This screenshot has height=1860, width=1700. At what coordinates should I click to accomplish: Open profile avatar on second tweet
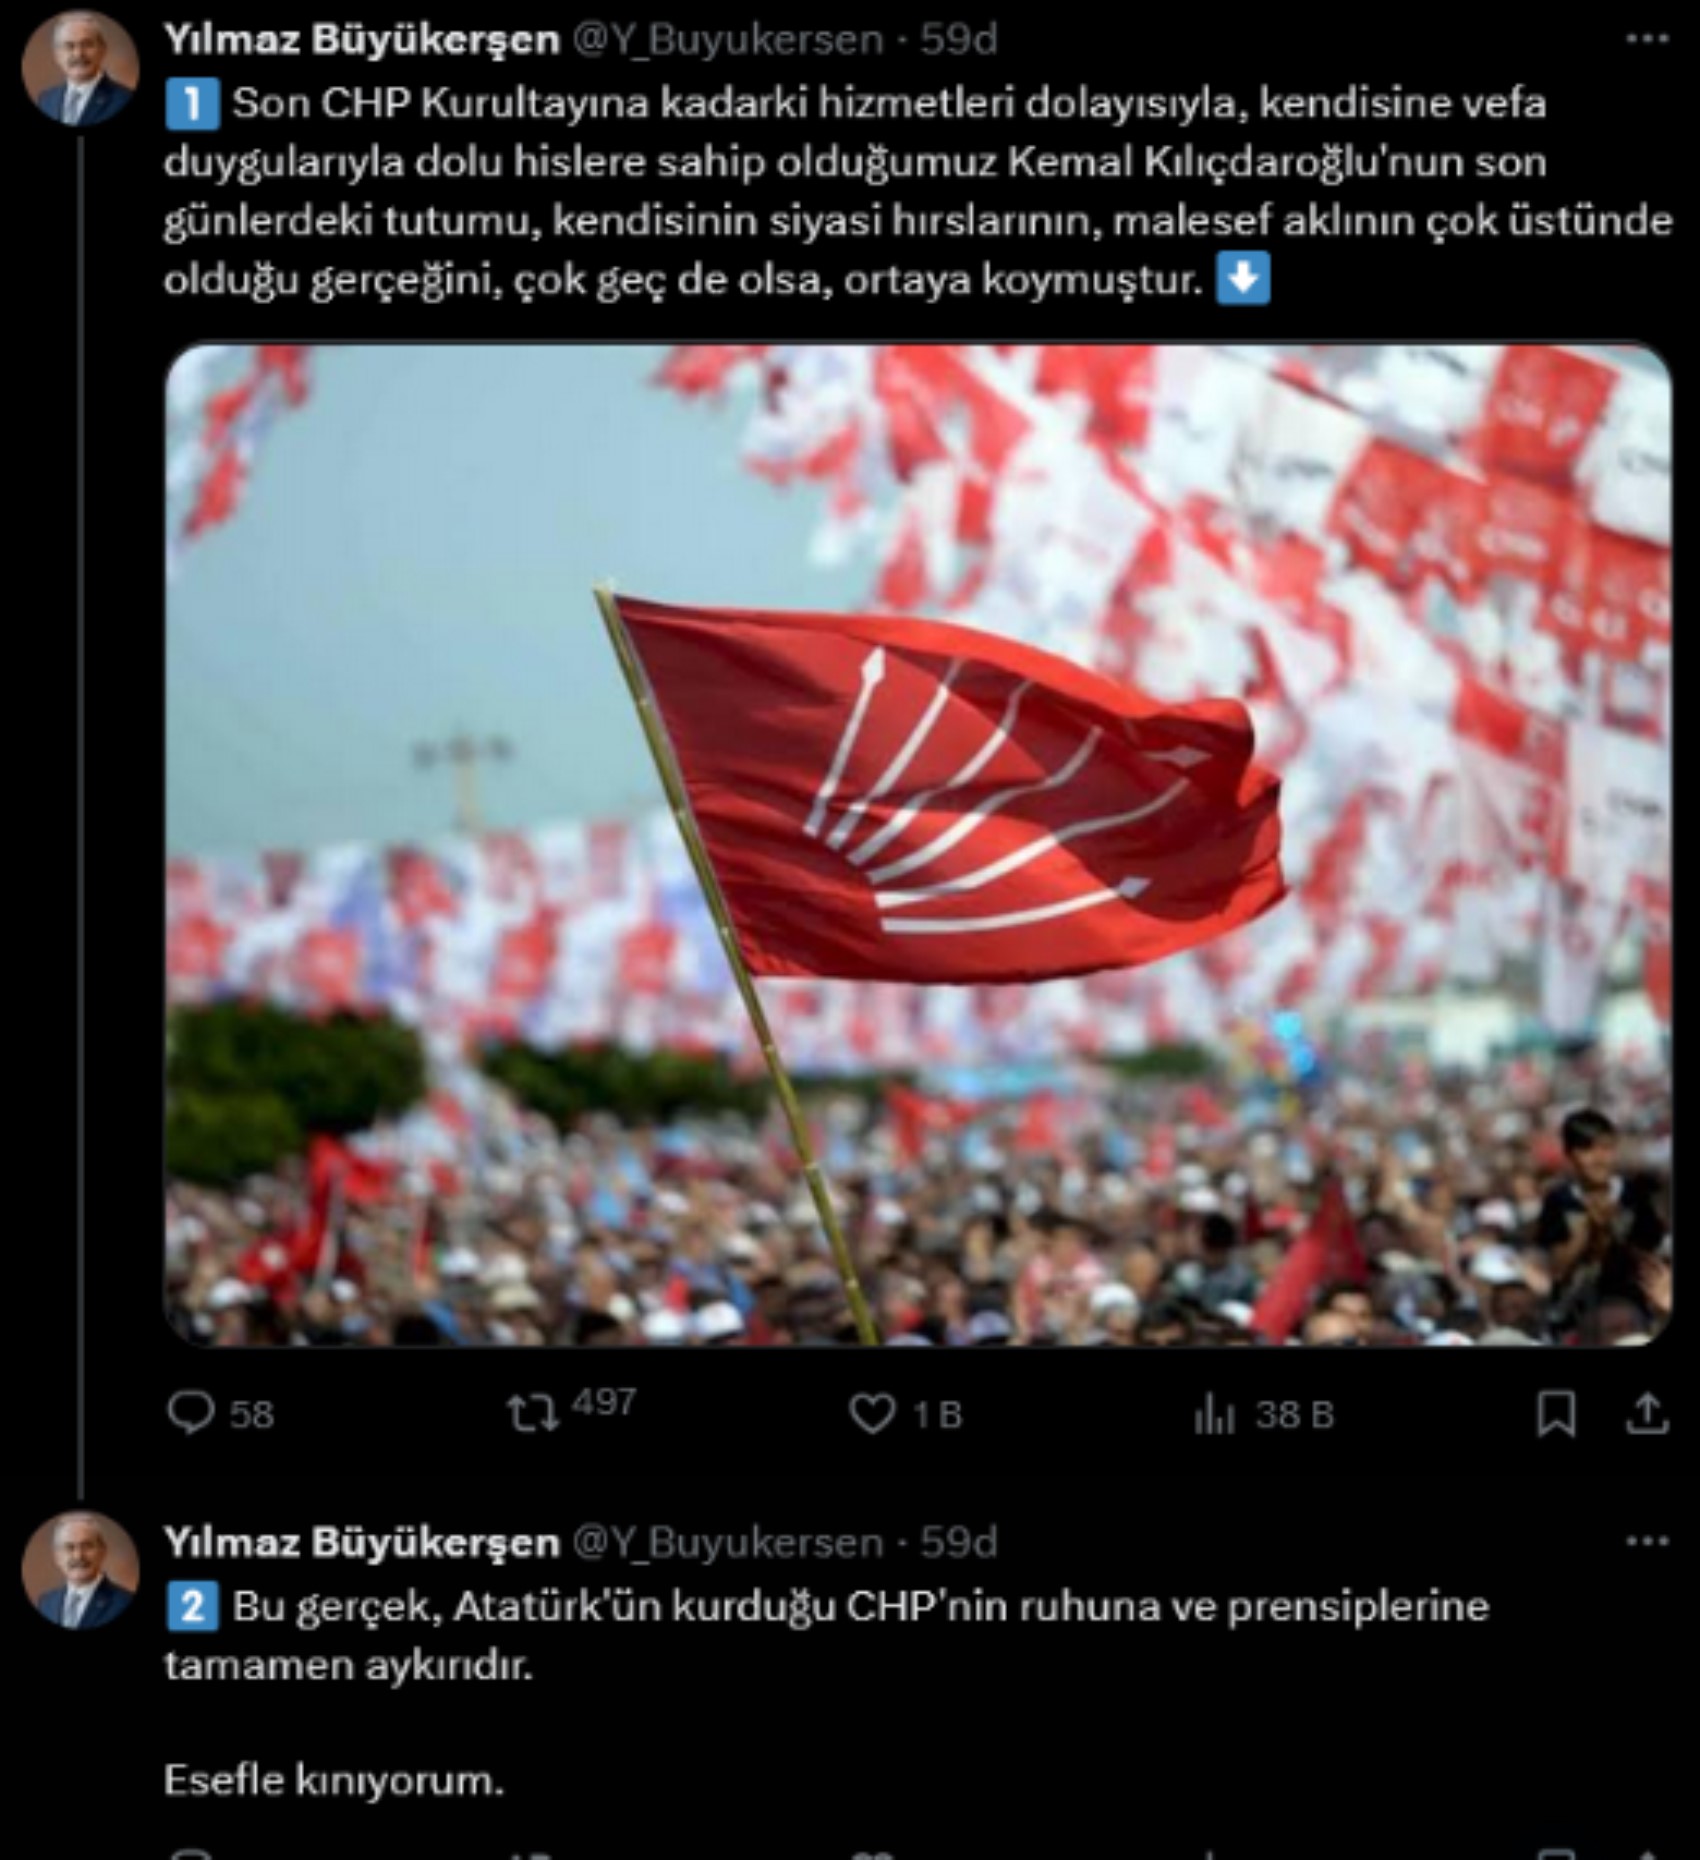click(80, 1571)
